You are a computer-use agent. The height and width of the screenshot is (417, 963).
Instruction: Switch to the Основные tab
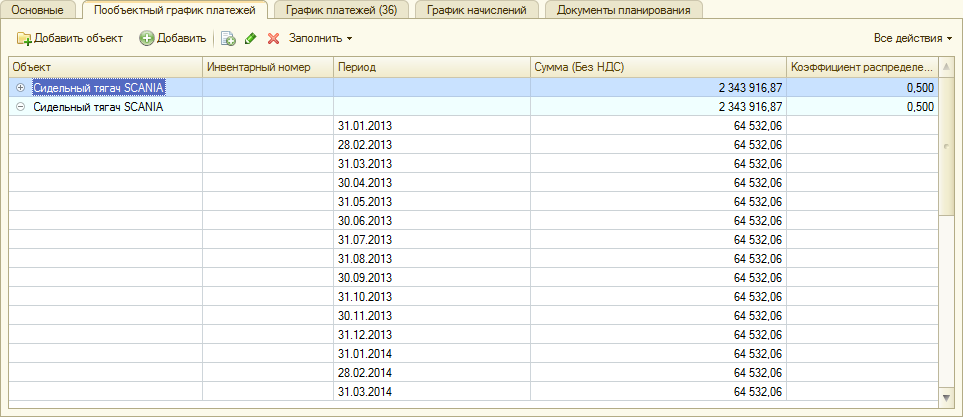point(42,10)
